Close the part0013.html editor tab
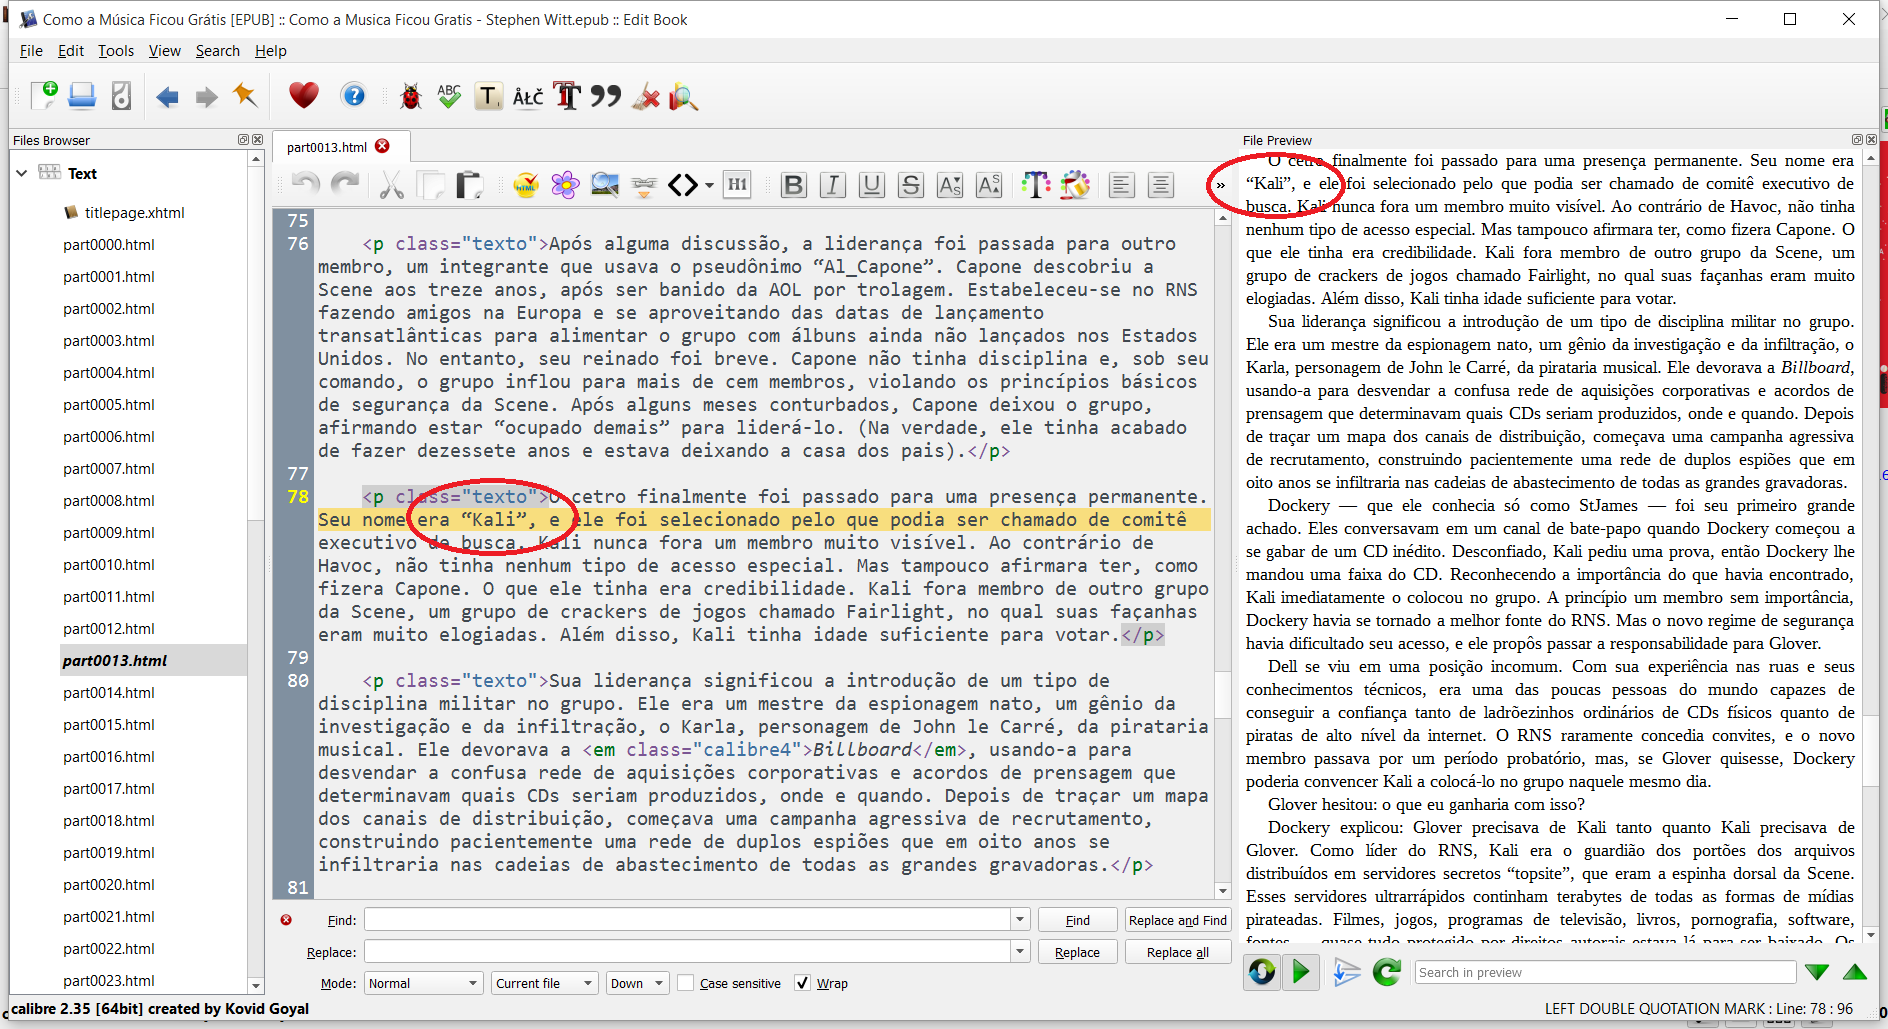 382,146
